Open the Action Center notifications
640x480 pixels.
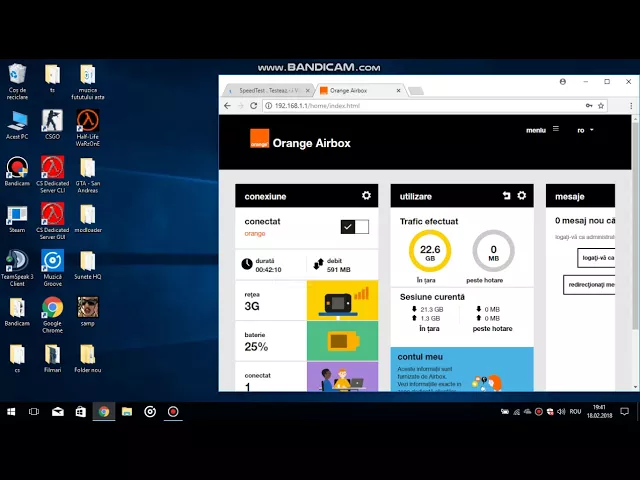tap(624, 411)
